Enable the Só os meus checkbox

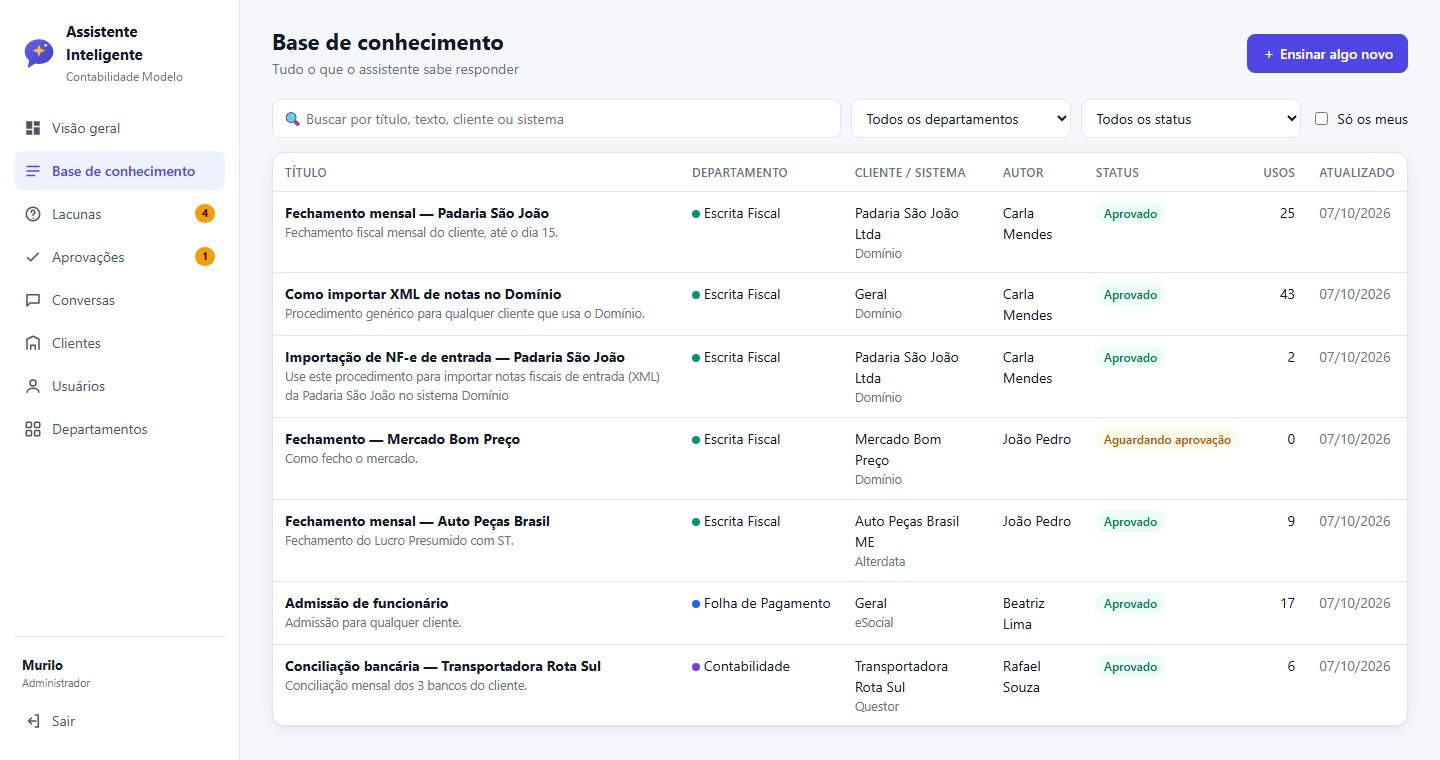(x=1322, y=119)
